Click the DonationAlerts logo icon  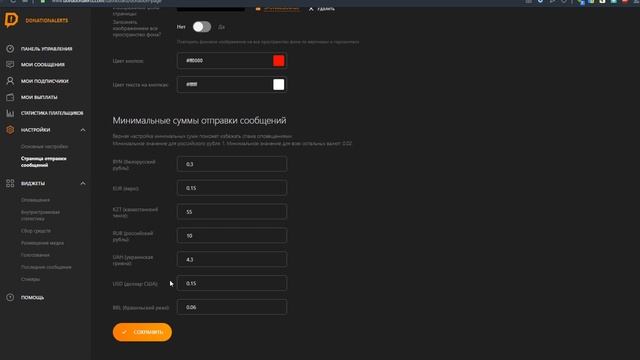pos(11,20)
